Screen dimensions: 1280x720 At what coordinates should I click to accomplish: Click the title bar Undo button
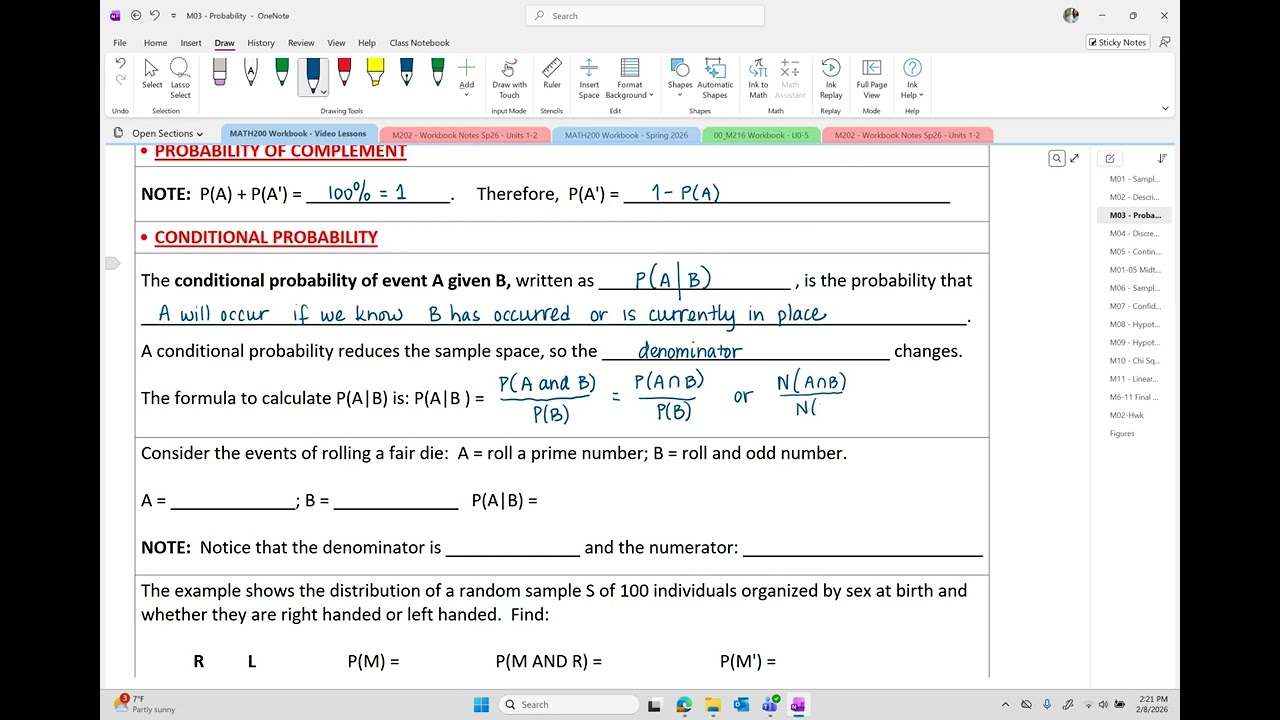pyautogui.click(x=155, y=15)
